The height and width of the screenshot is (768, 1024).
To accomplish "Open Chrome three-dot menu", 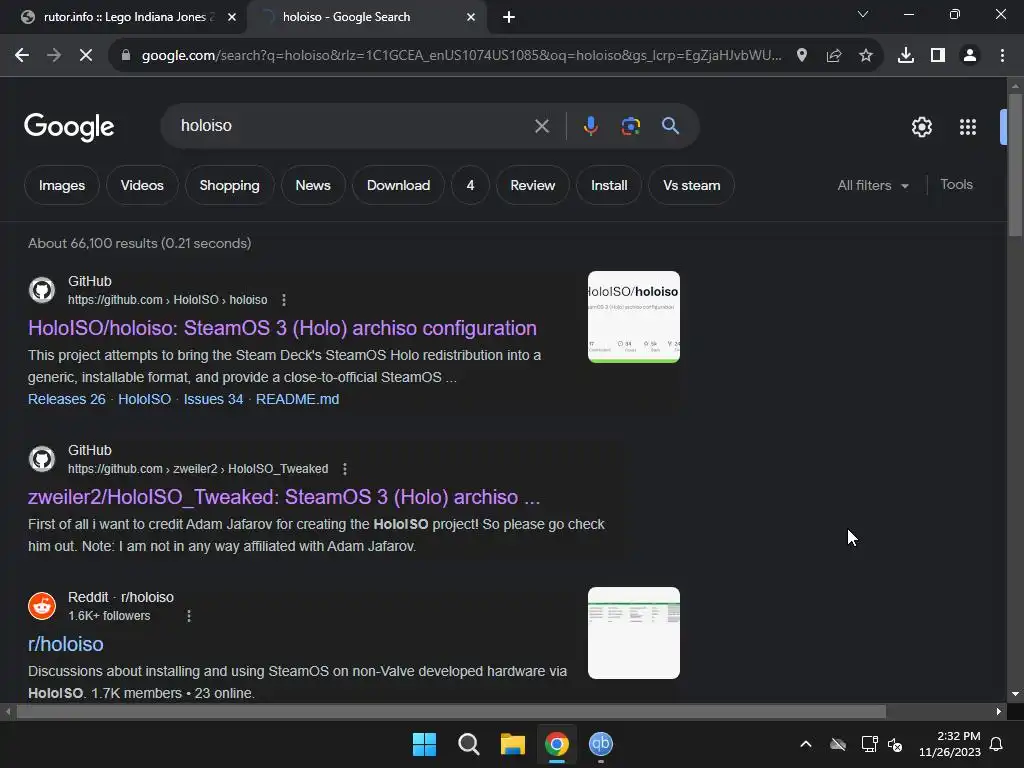I will tap(1002, 56).
